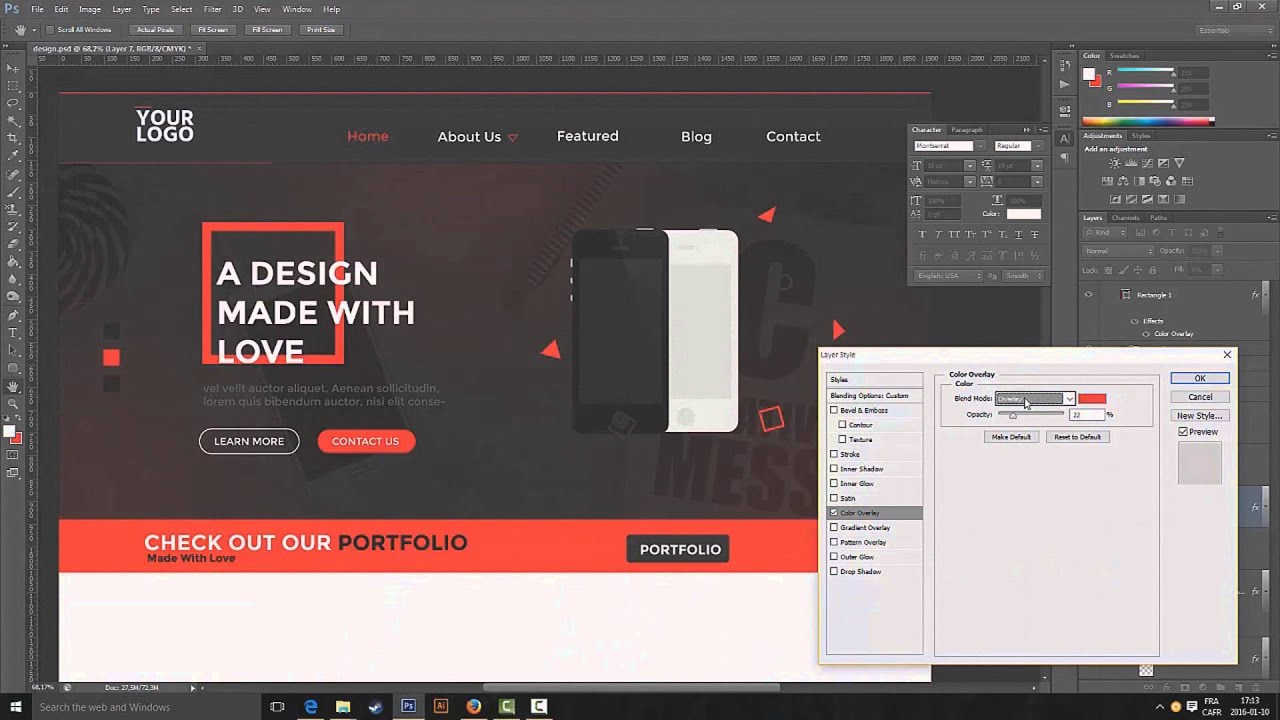
Task: Click the fx icon on Rectangle 1 layer
Action: tap(1255, 295)
